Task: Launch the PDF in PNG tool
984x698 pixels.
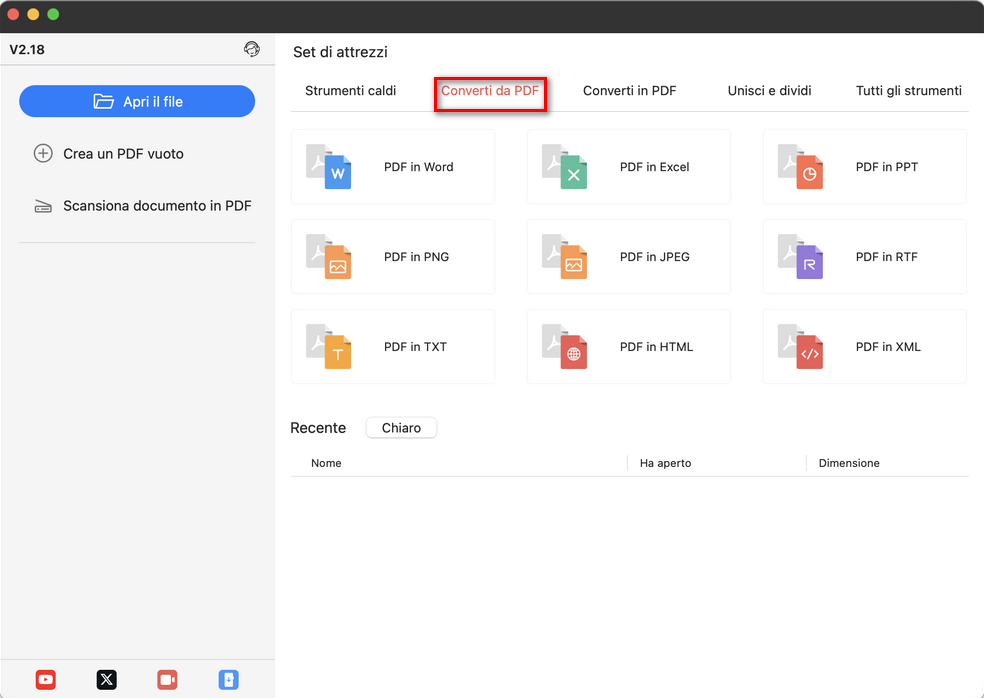Action: (392, 256)
